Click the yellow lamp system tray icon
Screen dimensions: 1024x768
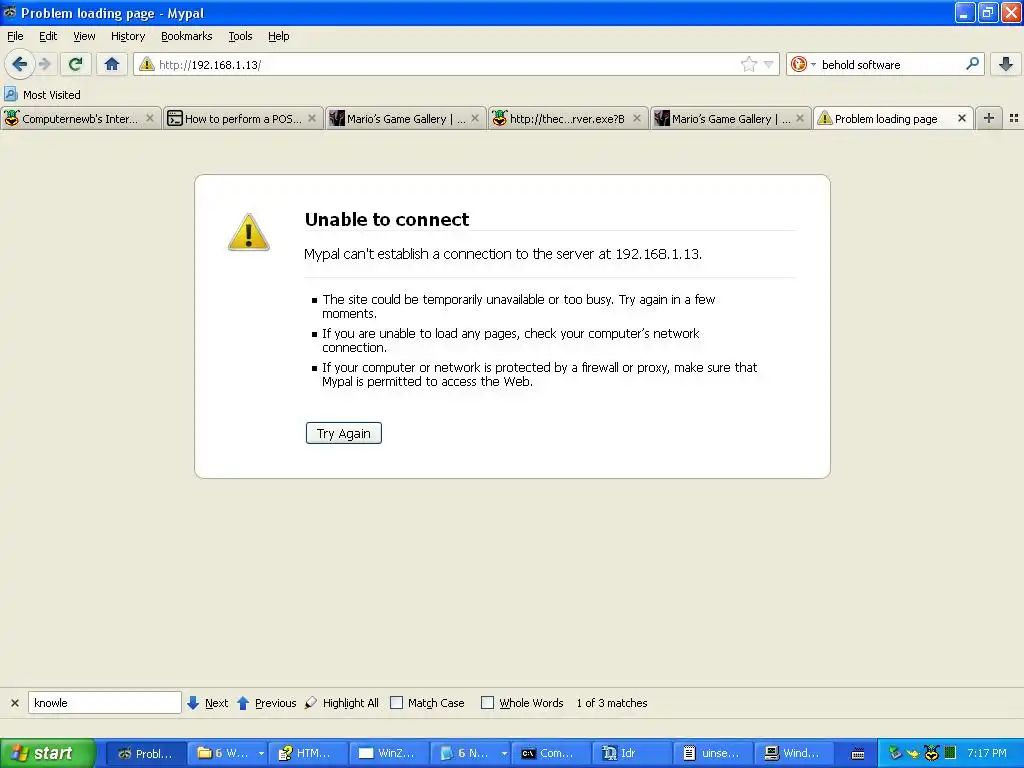pos(912,754)
